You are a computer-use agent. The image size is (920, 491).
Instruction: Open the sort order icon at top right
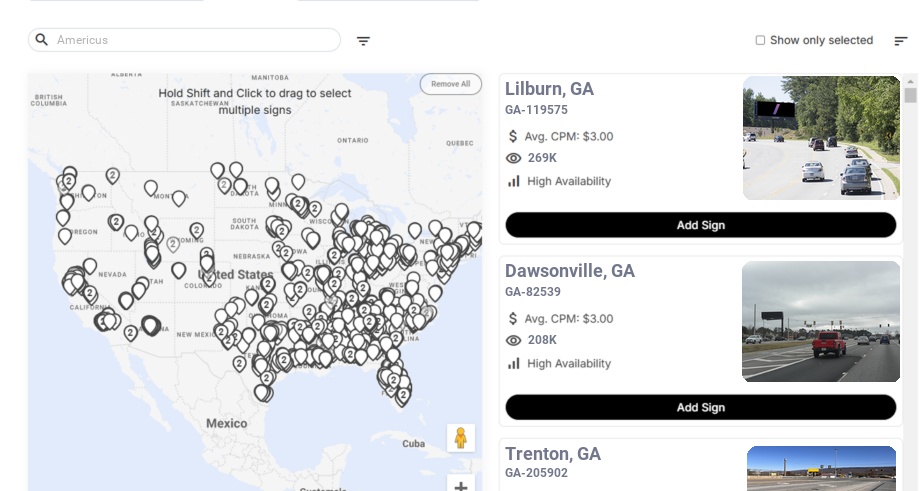pyautogui.click(x=900, y=41)
